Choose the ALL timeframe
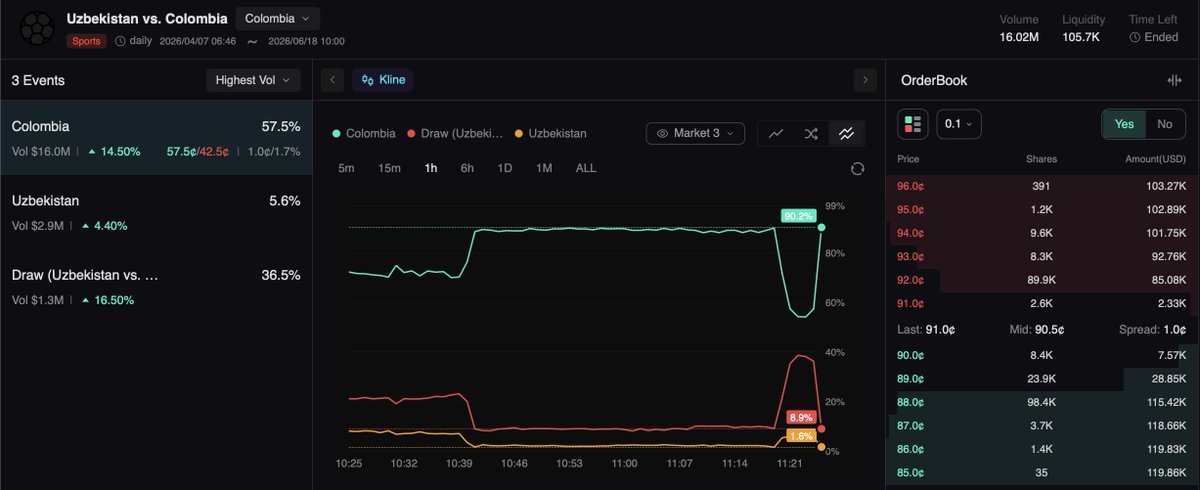Image resolution: width=1200 pixels, height=490 pixels. 586,168
